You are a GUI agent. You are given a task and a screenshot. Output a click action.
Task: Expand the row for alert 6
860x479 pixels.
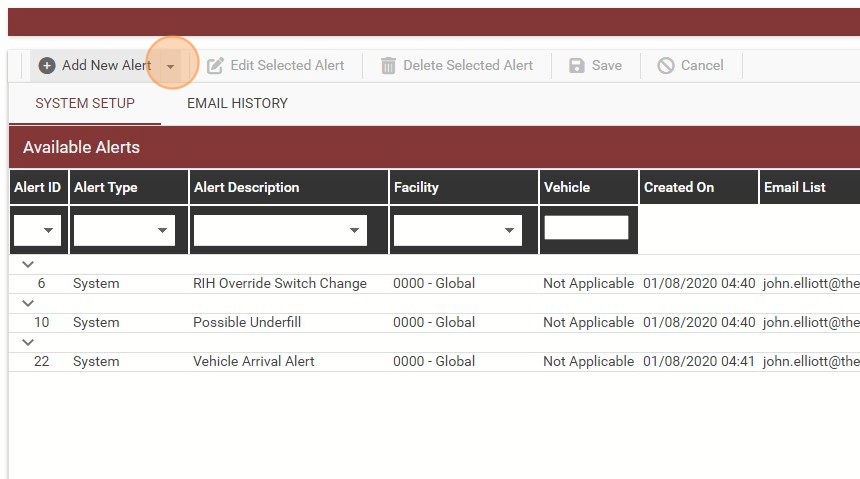tap(28, 264)
